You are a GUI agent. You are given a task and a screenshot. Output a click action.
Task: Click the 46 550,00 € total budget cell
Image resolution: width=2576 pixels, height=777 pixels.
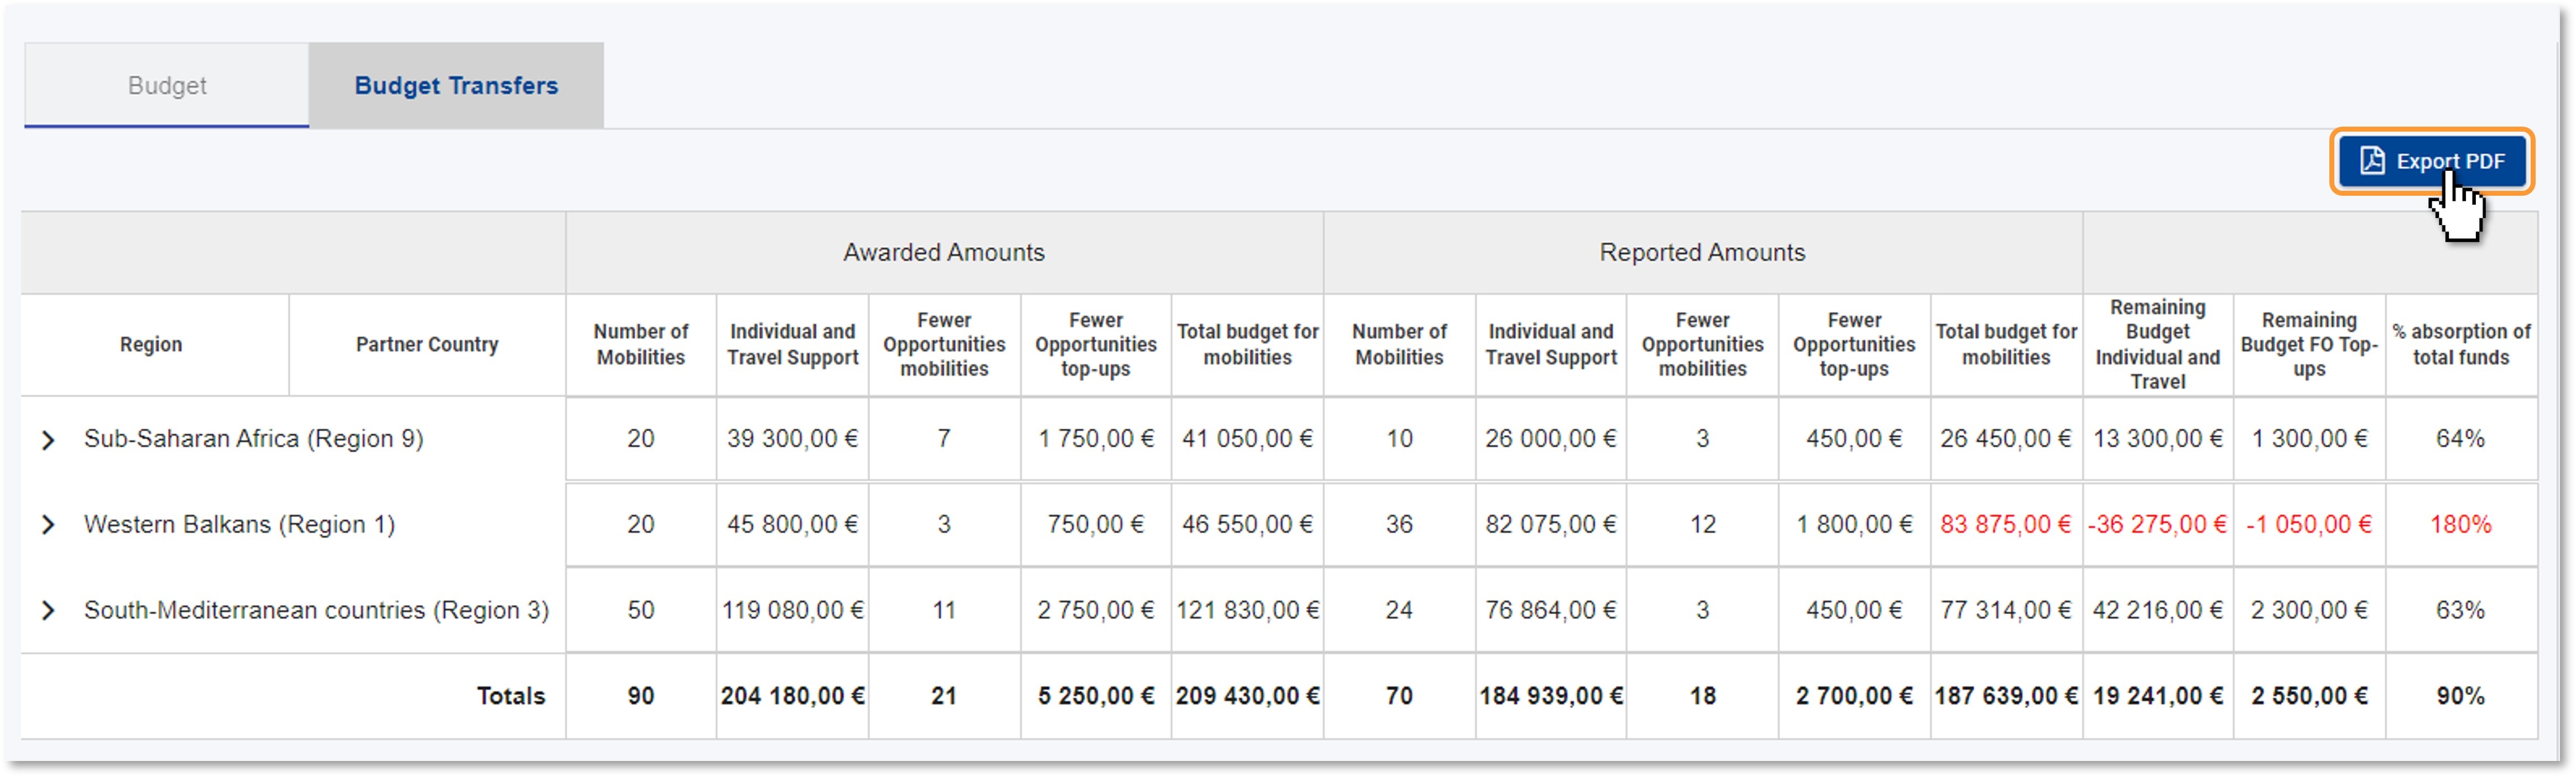click(1247, 525)
